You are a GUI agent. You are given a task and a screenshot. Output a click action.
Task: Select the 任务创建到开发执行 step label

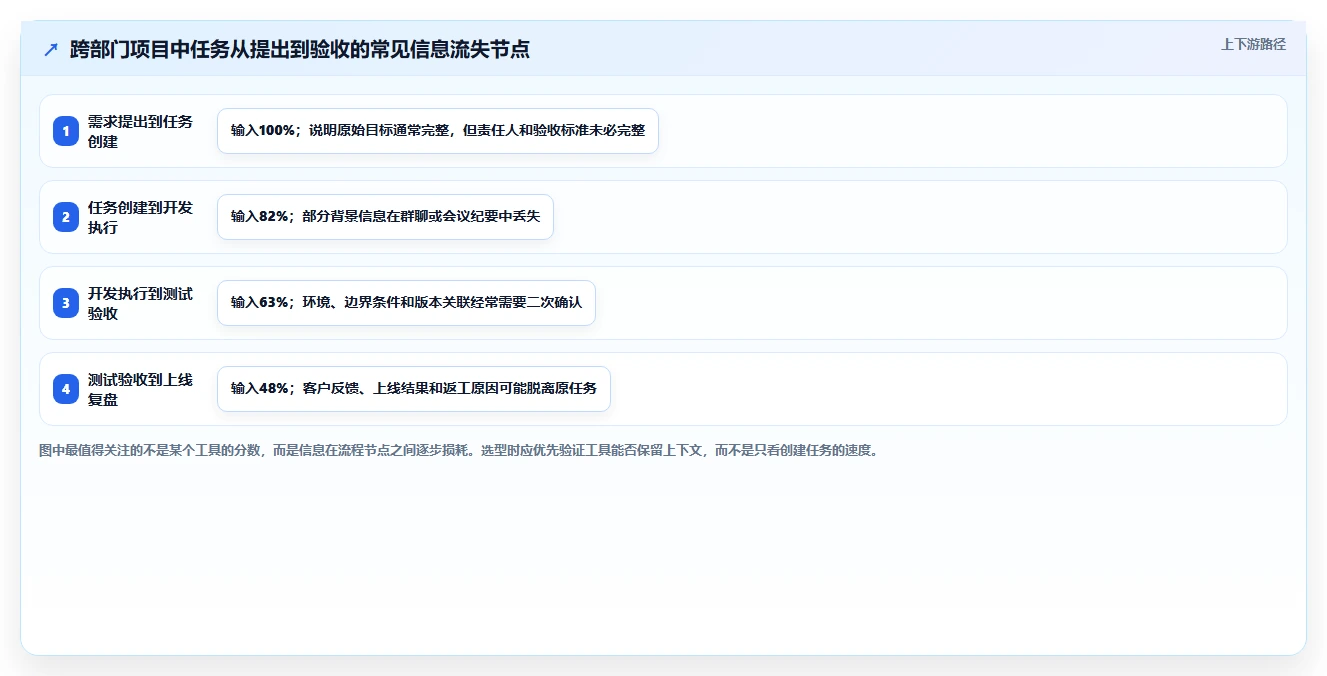coord(140,217)
